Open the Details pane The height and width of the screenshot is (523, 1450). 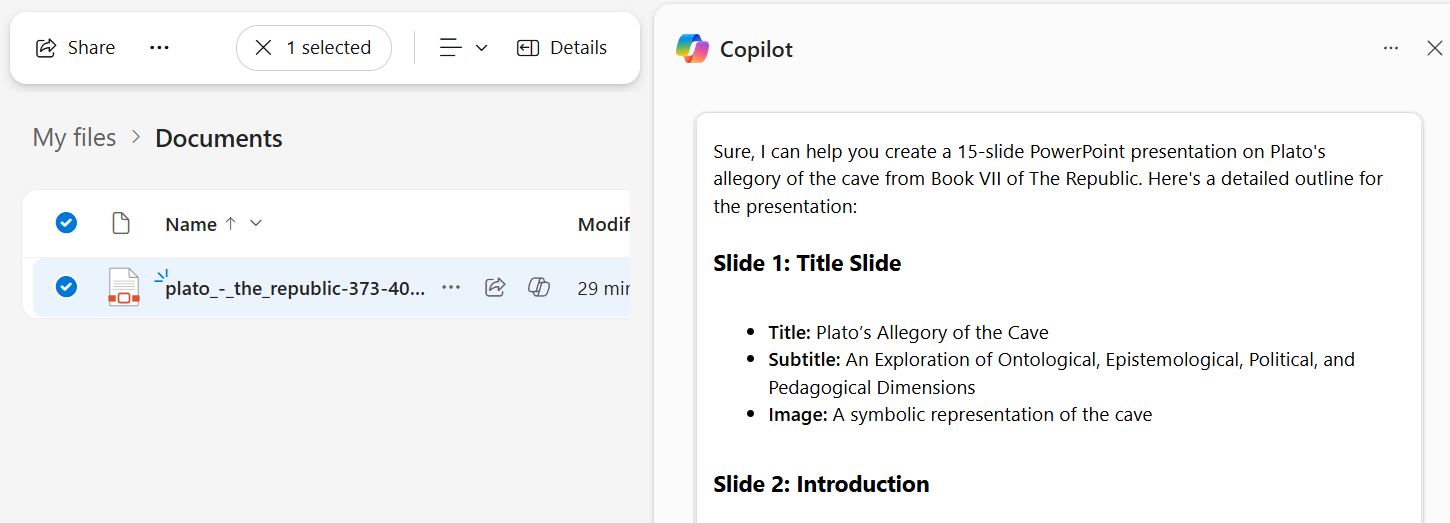pos(562,48)
